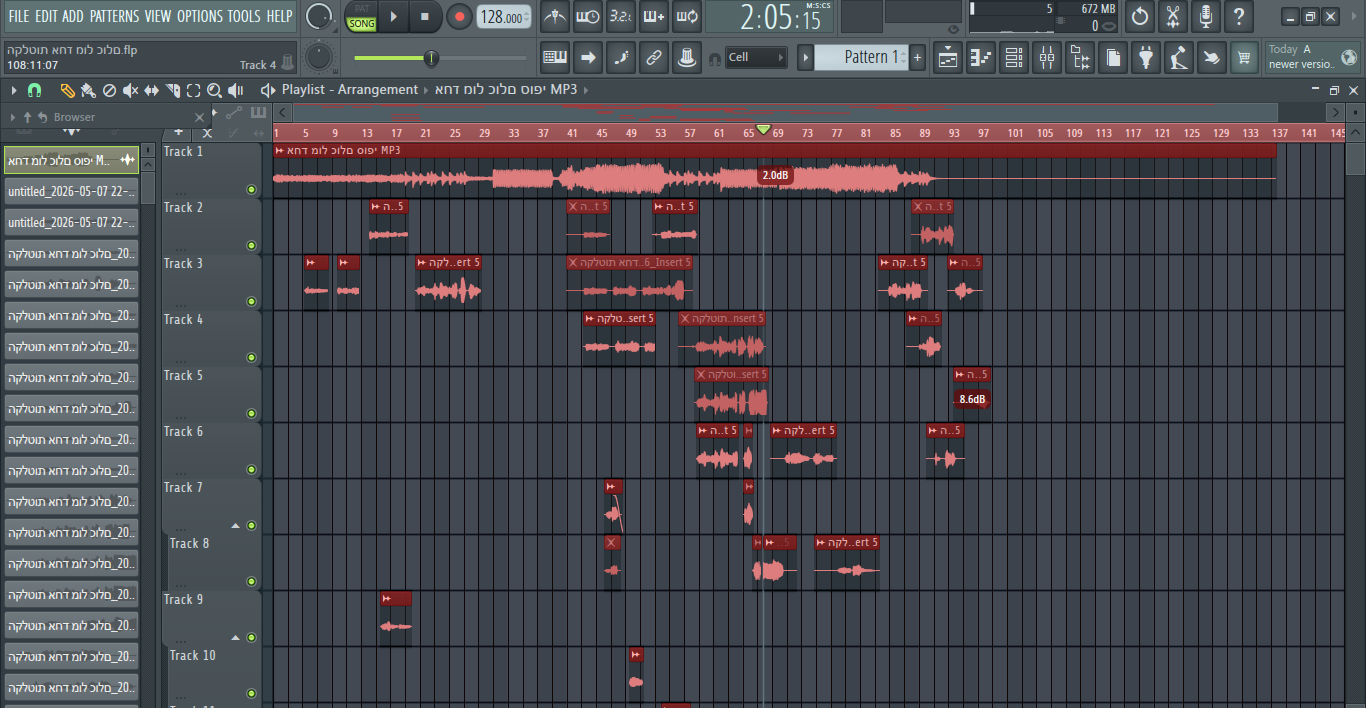1366x708 pixels.
Task: Select the Delete tool in playlist
Action: click(x=109, y=90)
